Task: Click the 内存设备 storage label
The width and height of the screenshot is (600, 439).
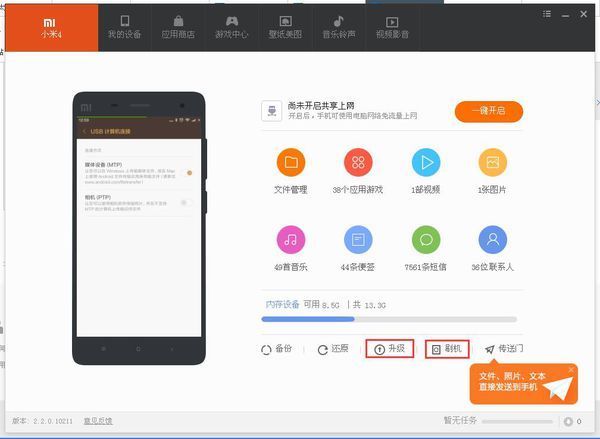Action: pos(282,305)
